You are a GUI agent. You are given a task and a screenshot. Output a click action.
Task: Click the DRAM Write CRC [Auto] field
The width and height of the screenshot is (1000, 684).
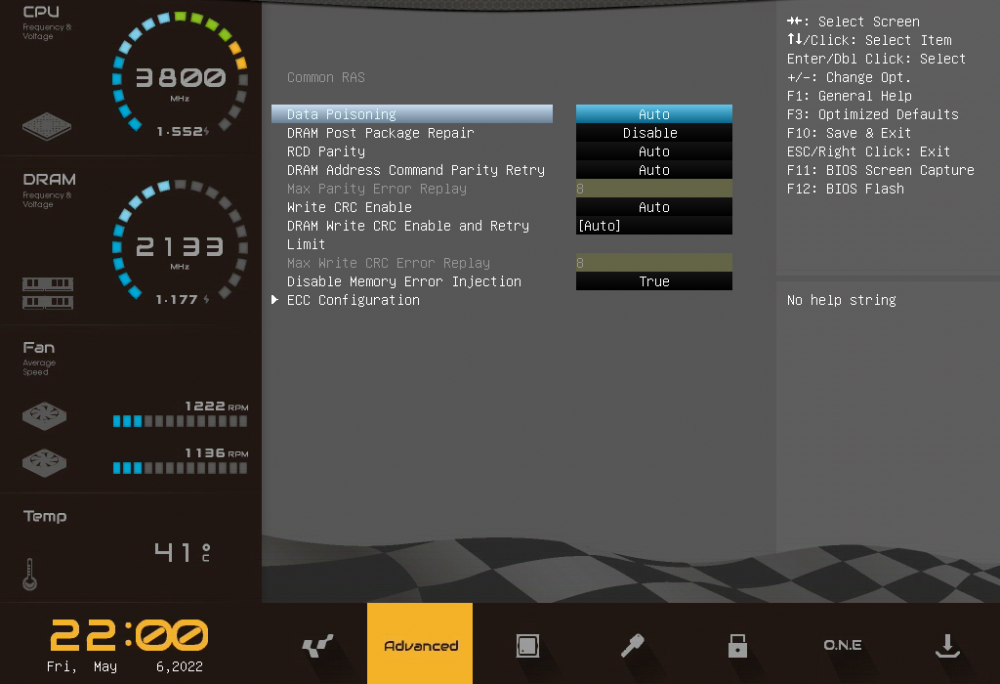tap(654, 226)
